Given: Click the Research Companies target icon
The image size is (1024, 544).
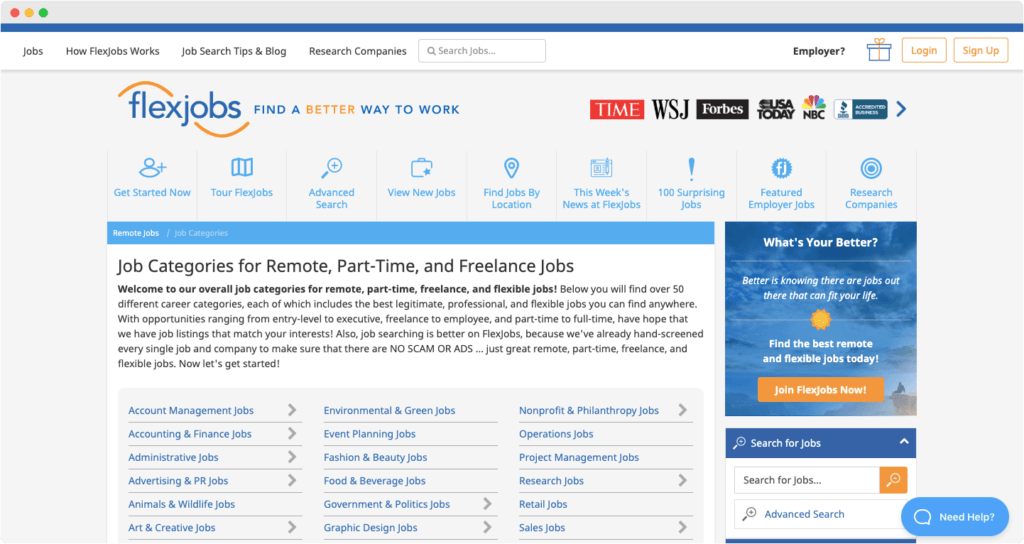Looking at the screenshot, I should point(871,168).
